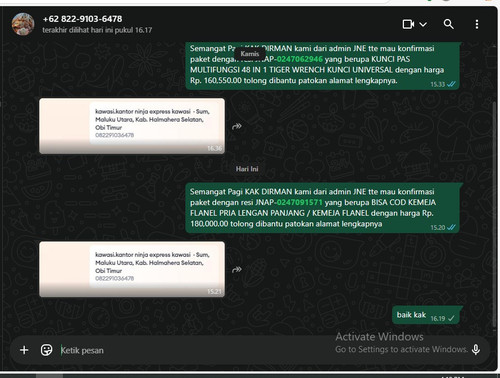
Task: Click the last seen status text
Action: pos(97,30)
